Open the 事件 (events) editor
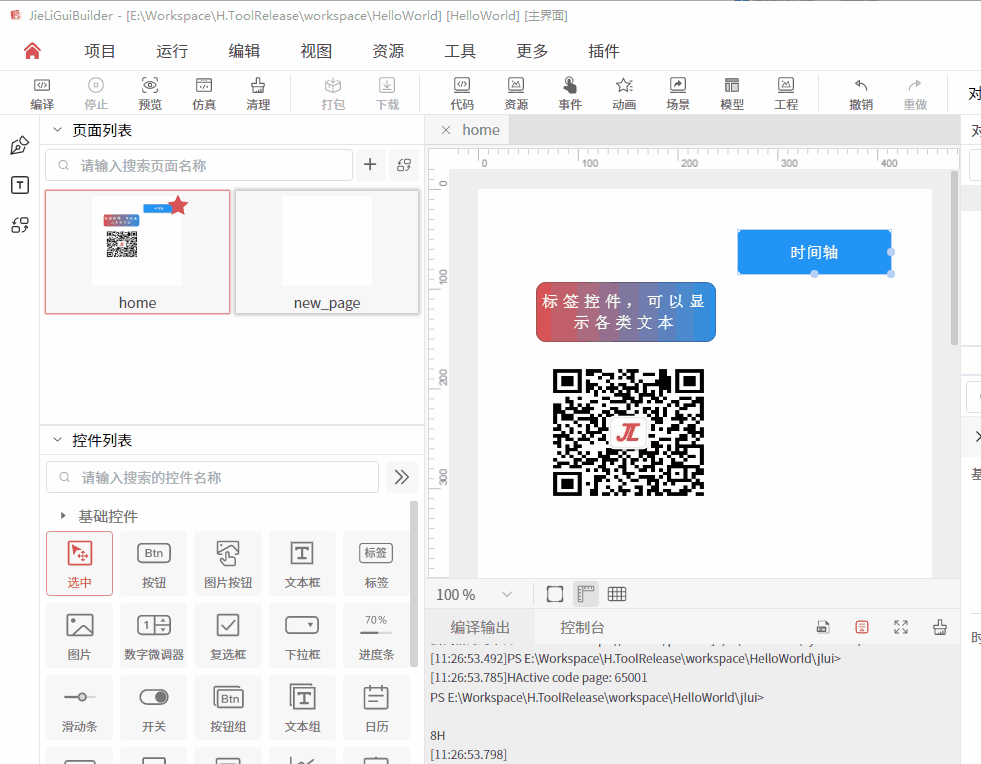981x764 pixels. coord(570,93)
